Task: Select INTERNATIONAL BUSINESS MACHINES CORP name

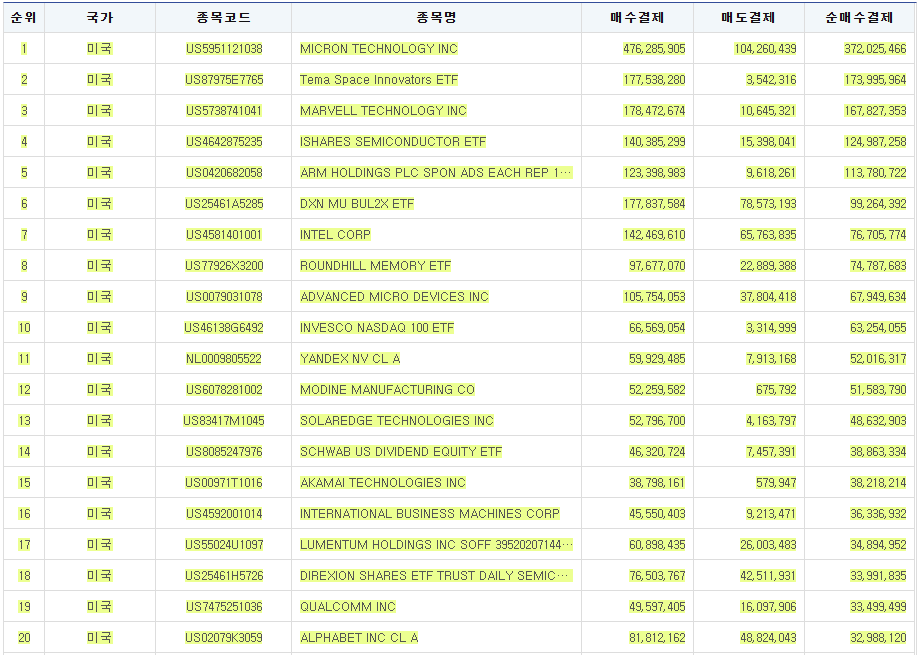Action: tap(430, 513)
